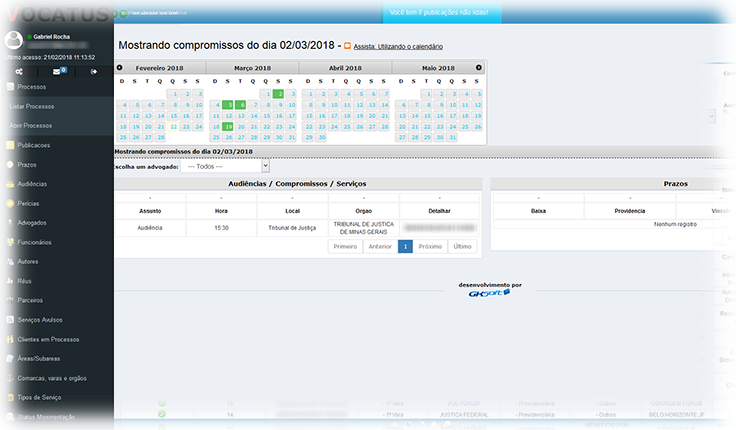Viewport: 736px width, 430px height.
Task: Click the Próximo pagination button
Action: point(429,246)
